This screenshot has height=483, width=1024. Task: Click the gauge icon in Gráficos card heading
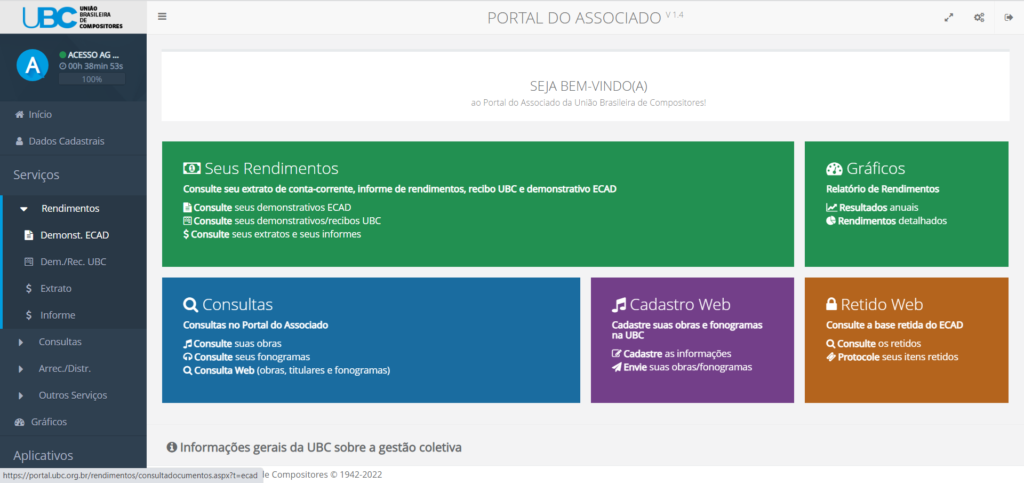point(834,168)
